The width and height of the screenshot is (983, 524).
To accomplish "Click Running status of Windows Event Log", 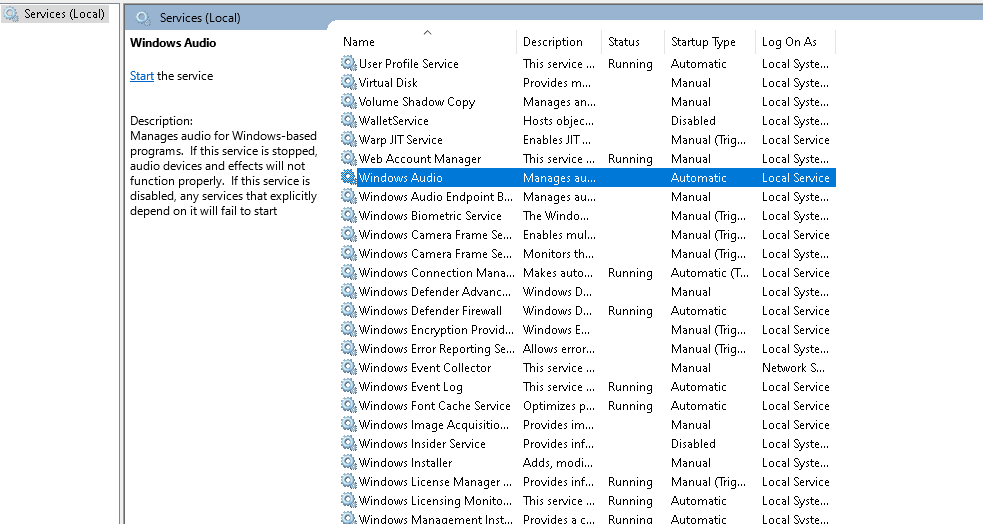I will click(630, 387).
